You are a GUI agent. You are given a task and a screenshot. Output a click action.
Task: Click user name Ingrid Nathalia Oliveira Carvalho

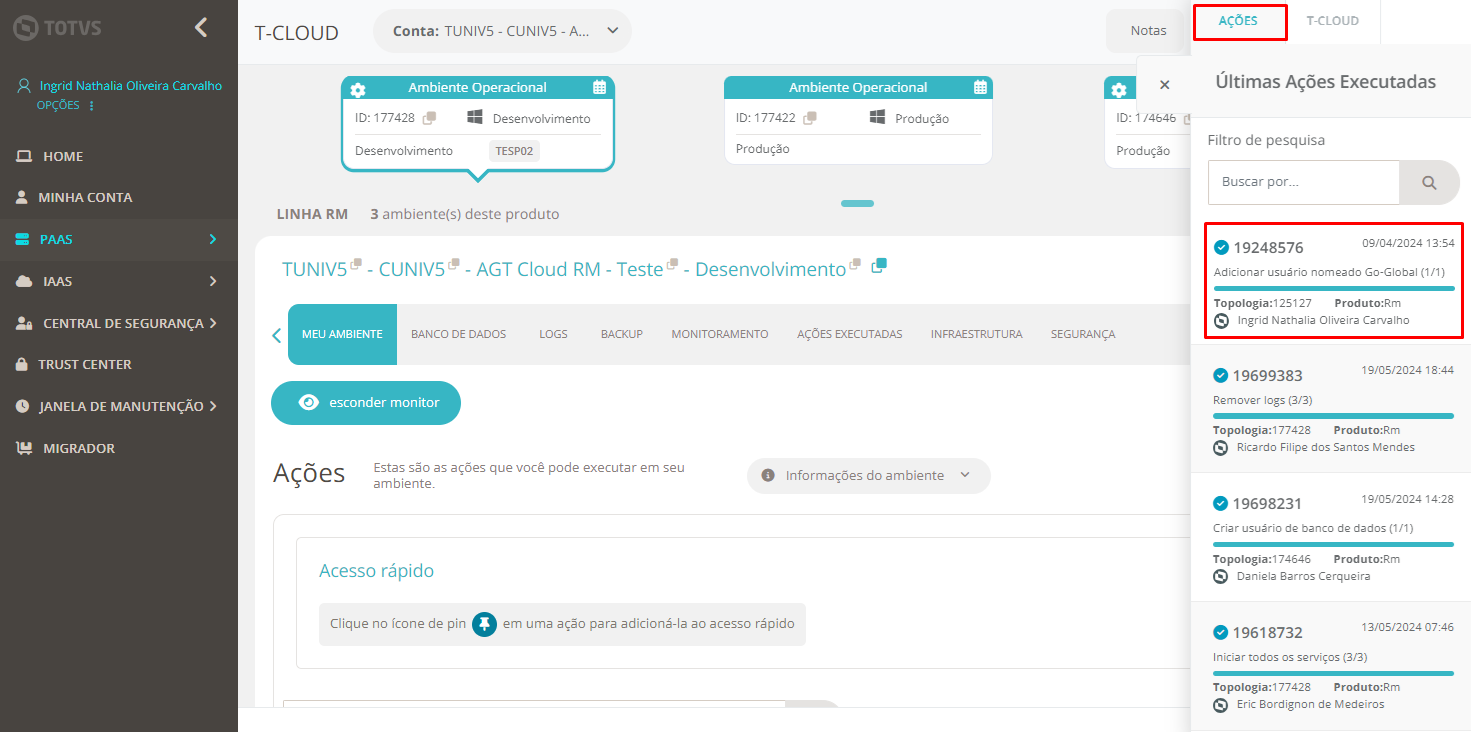(x=131, y=86)
